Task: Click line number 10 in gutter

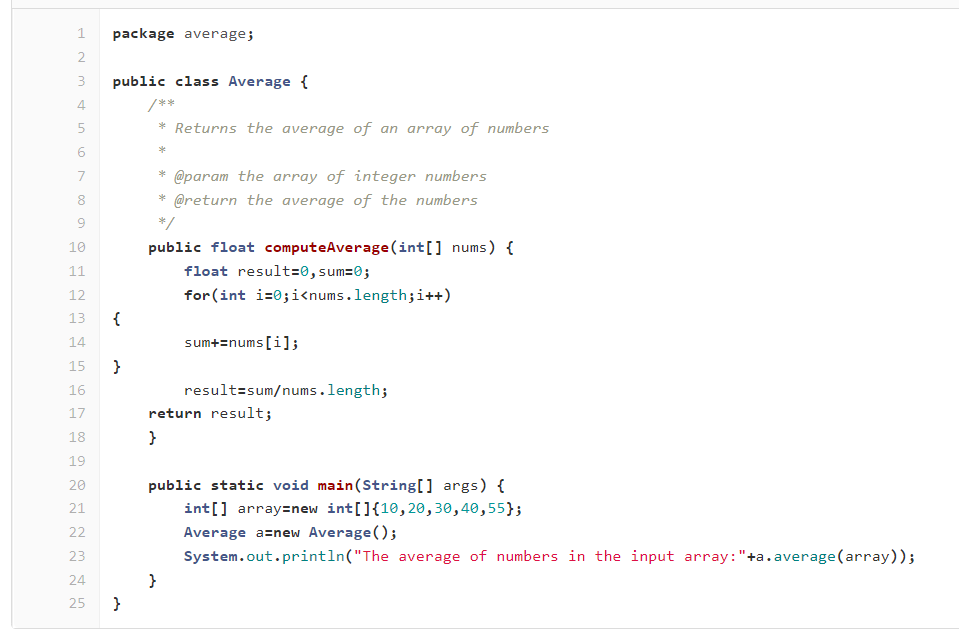Action: pyautogui.click(x=77, y=247)
